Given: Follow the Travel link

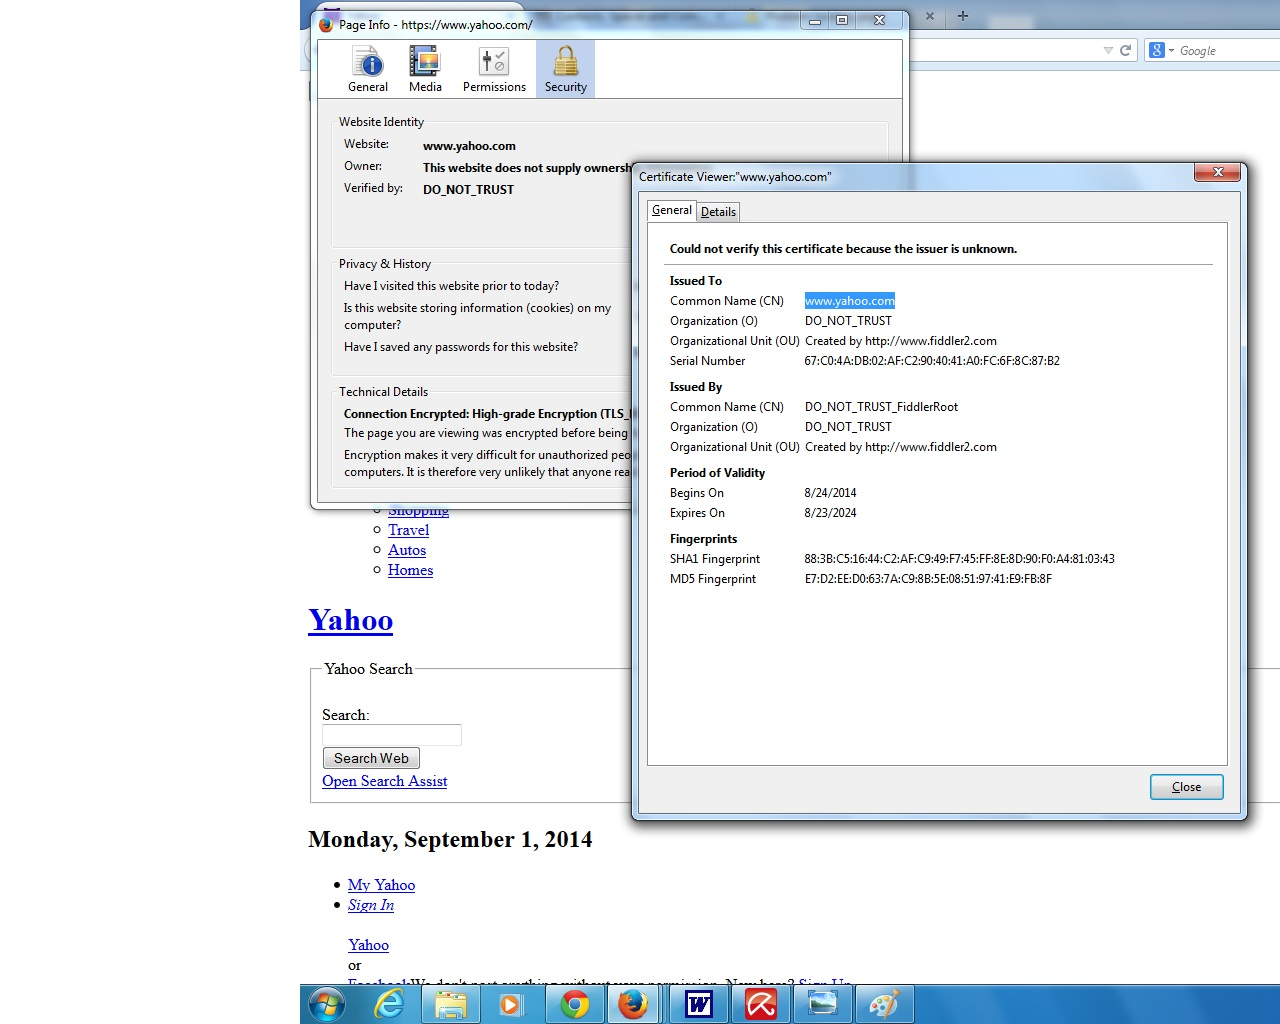Looking at the screenshot, I should (408, 530).
